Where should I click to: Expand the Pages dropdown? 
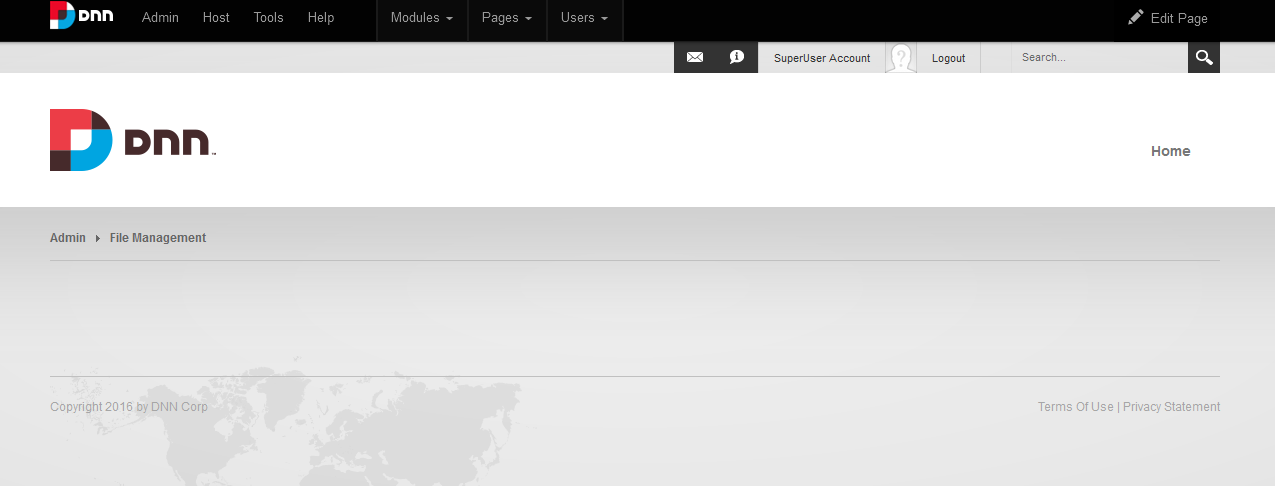tap(507, 18)
